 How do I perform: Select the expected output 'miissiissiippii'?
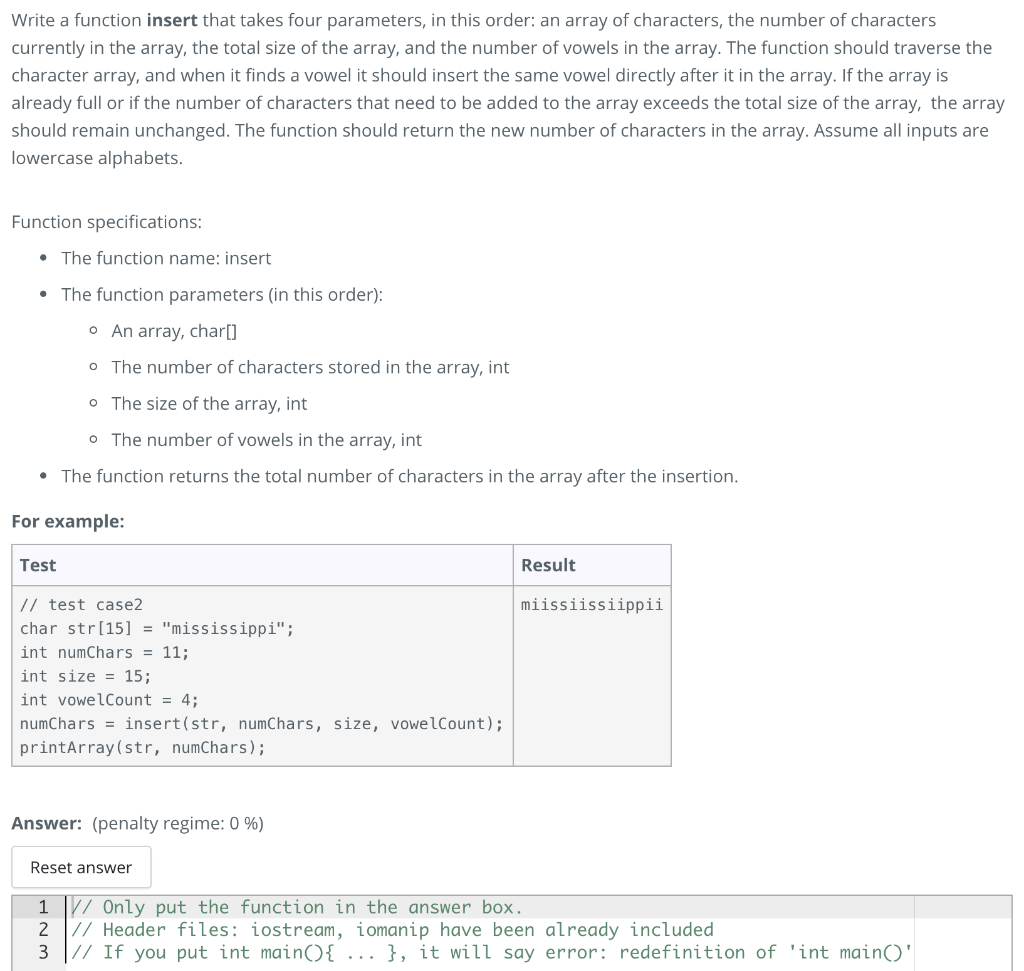[590, 604]
